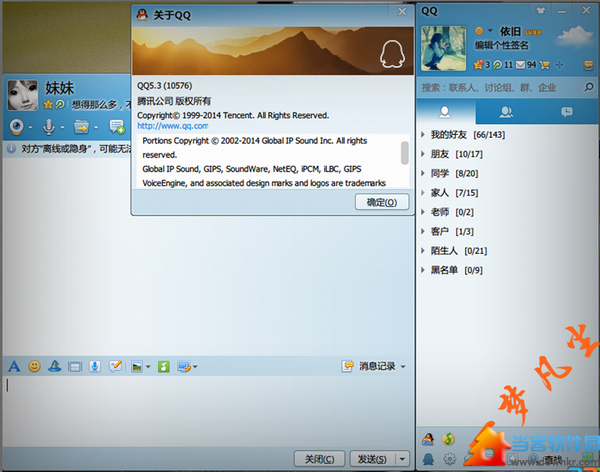Open the video call options dropdown arrow
Image resolution: width=600 pixels, height=472 pixels.
click(30, 128)
